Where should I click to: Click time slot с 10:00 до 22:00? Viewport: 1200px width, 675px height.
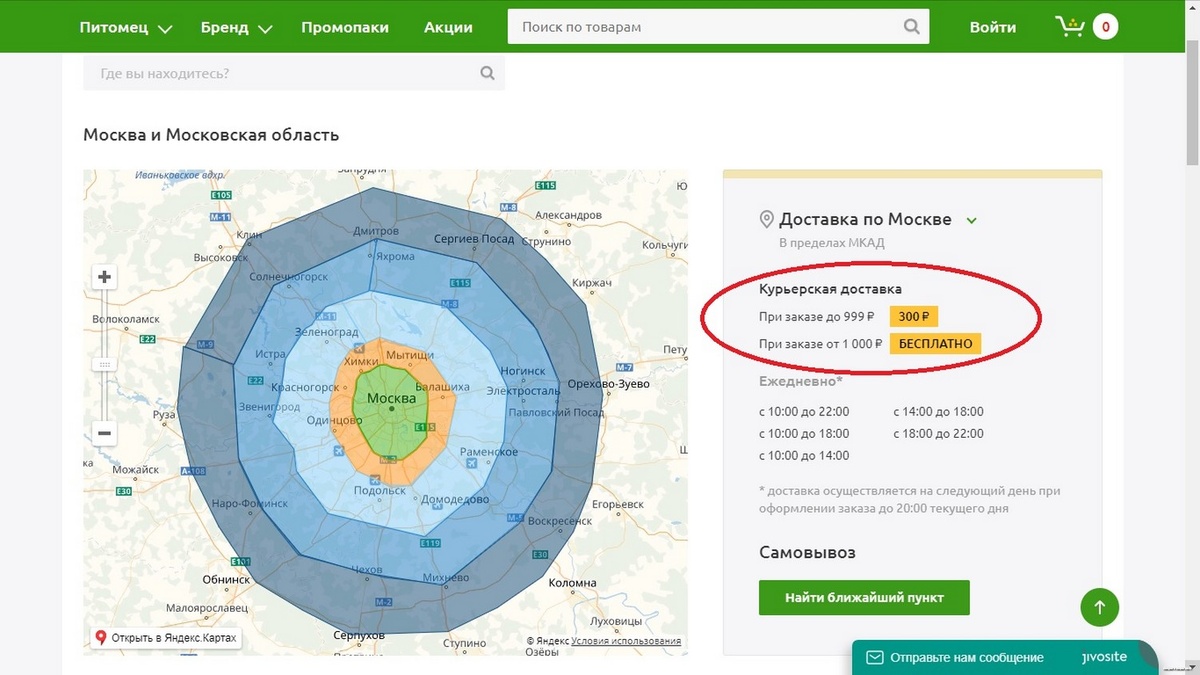[804, 411]
